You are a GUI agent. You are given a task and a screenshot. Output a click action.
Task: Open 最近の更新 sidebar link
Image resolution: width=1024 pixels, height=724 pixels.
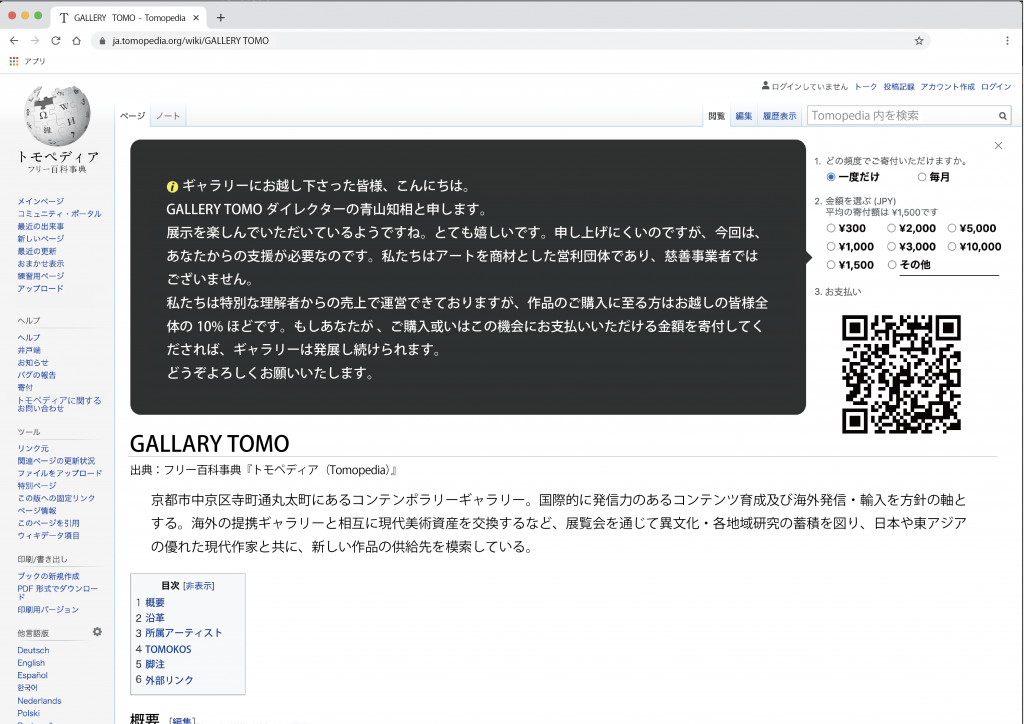pos(37,251)
